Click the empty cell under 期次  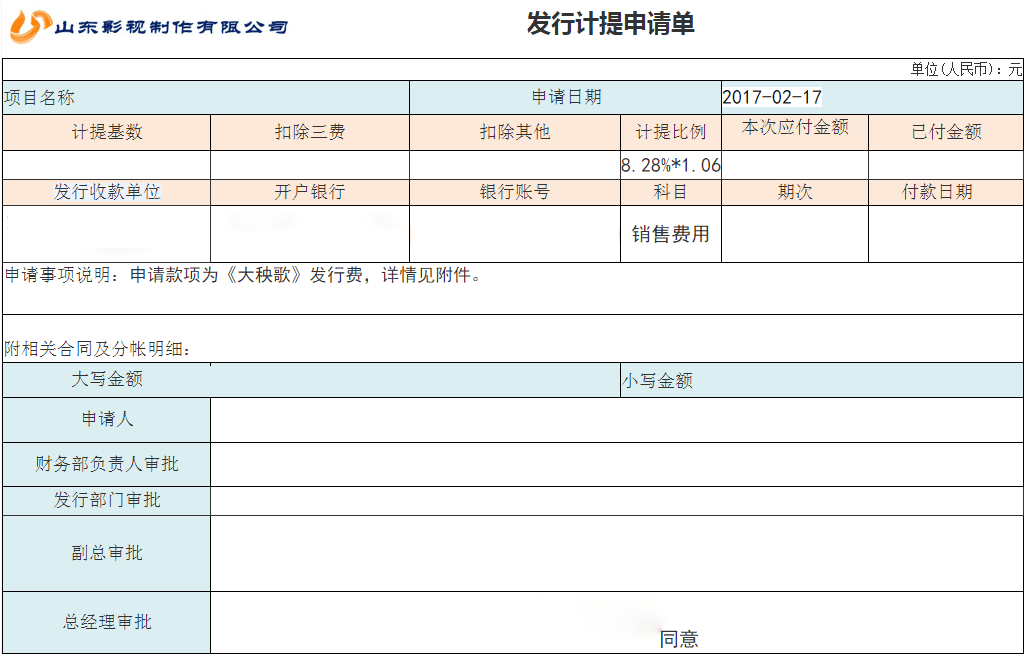pyautogui.click(x=795, y=234)
